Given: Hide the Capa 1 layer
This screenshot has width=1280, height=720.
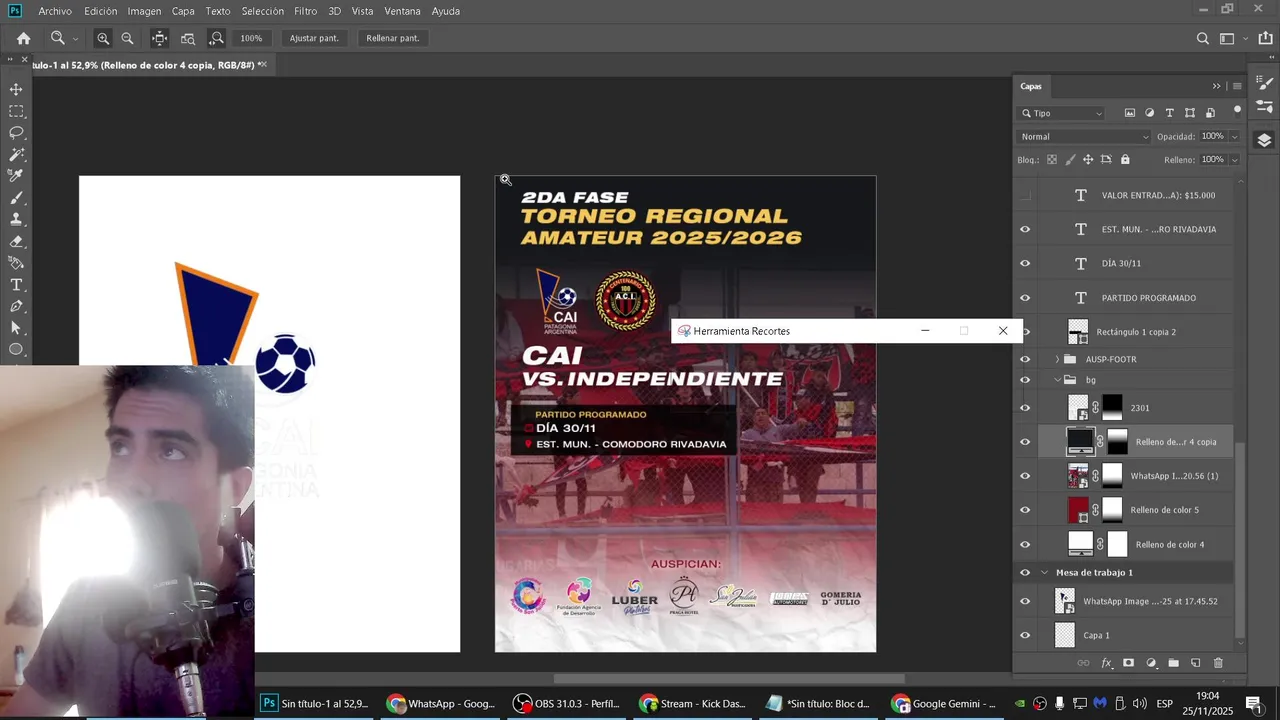Looking at the screenshot, I should coord(1025,635).
